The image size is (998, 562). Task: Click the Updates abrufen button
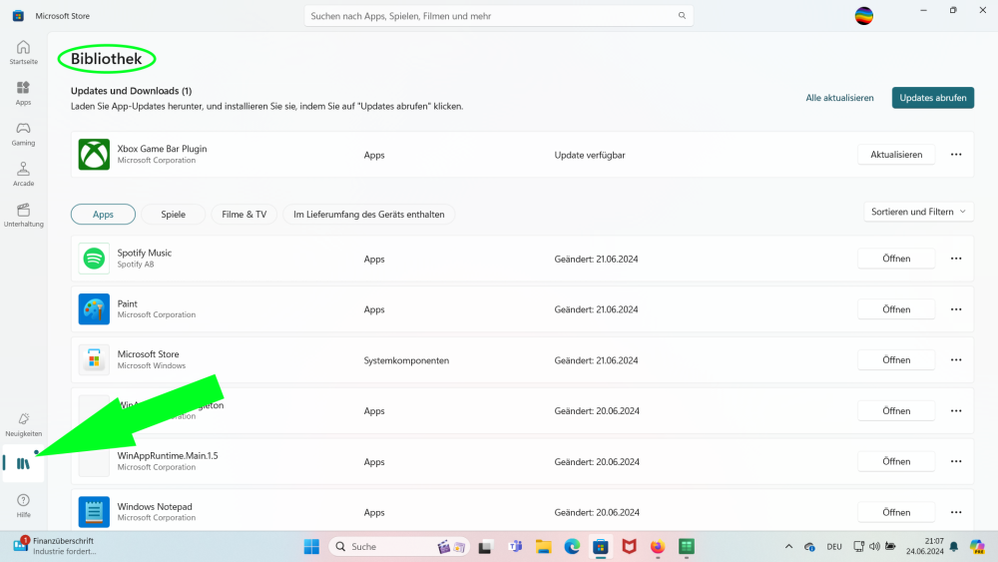tap(932, 98)
